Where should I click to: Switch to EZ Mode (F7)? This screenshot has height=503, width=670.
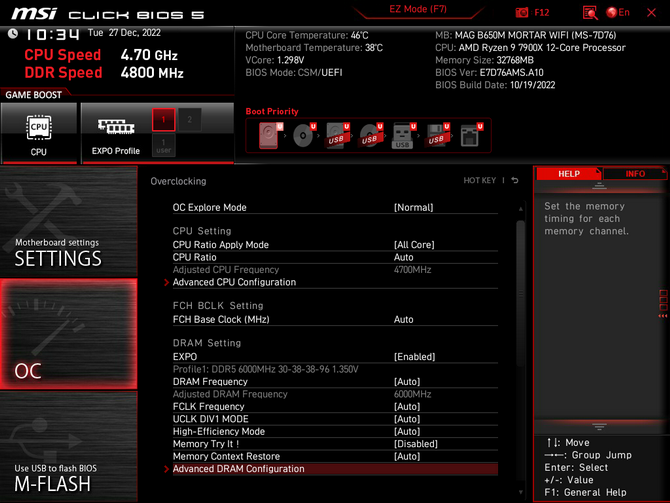point(418,9)
